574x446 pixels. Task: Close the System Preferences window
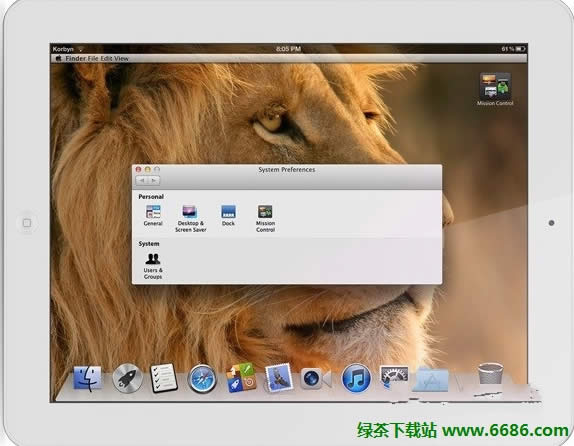click(x=138, y=170)
